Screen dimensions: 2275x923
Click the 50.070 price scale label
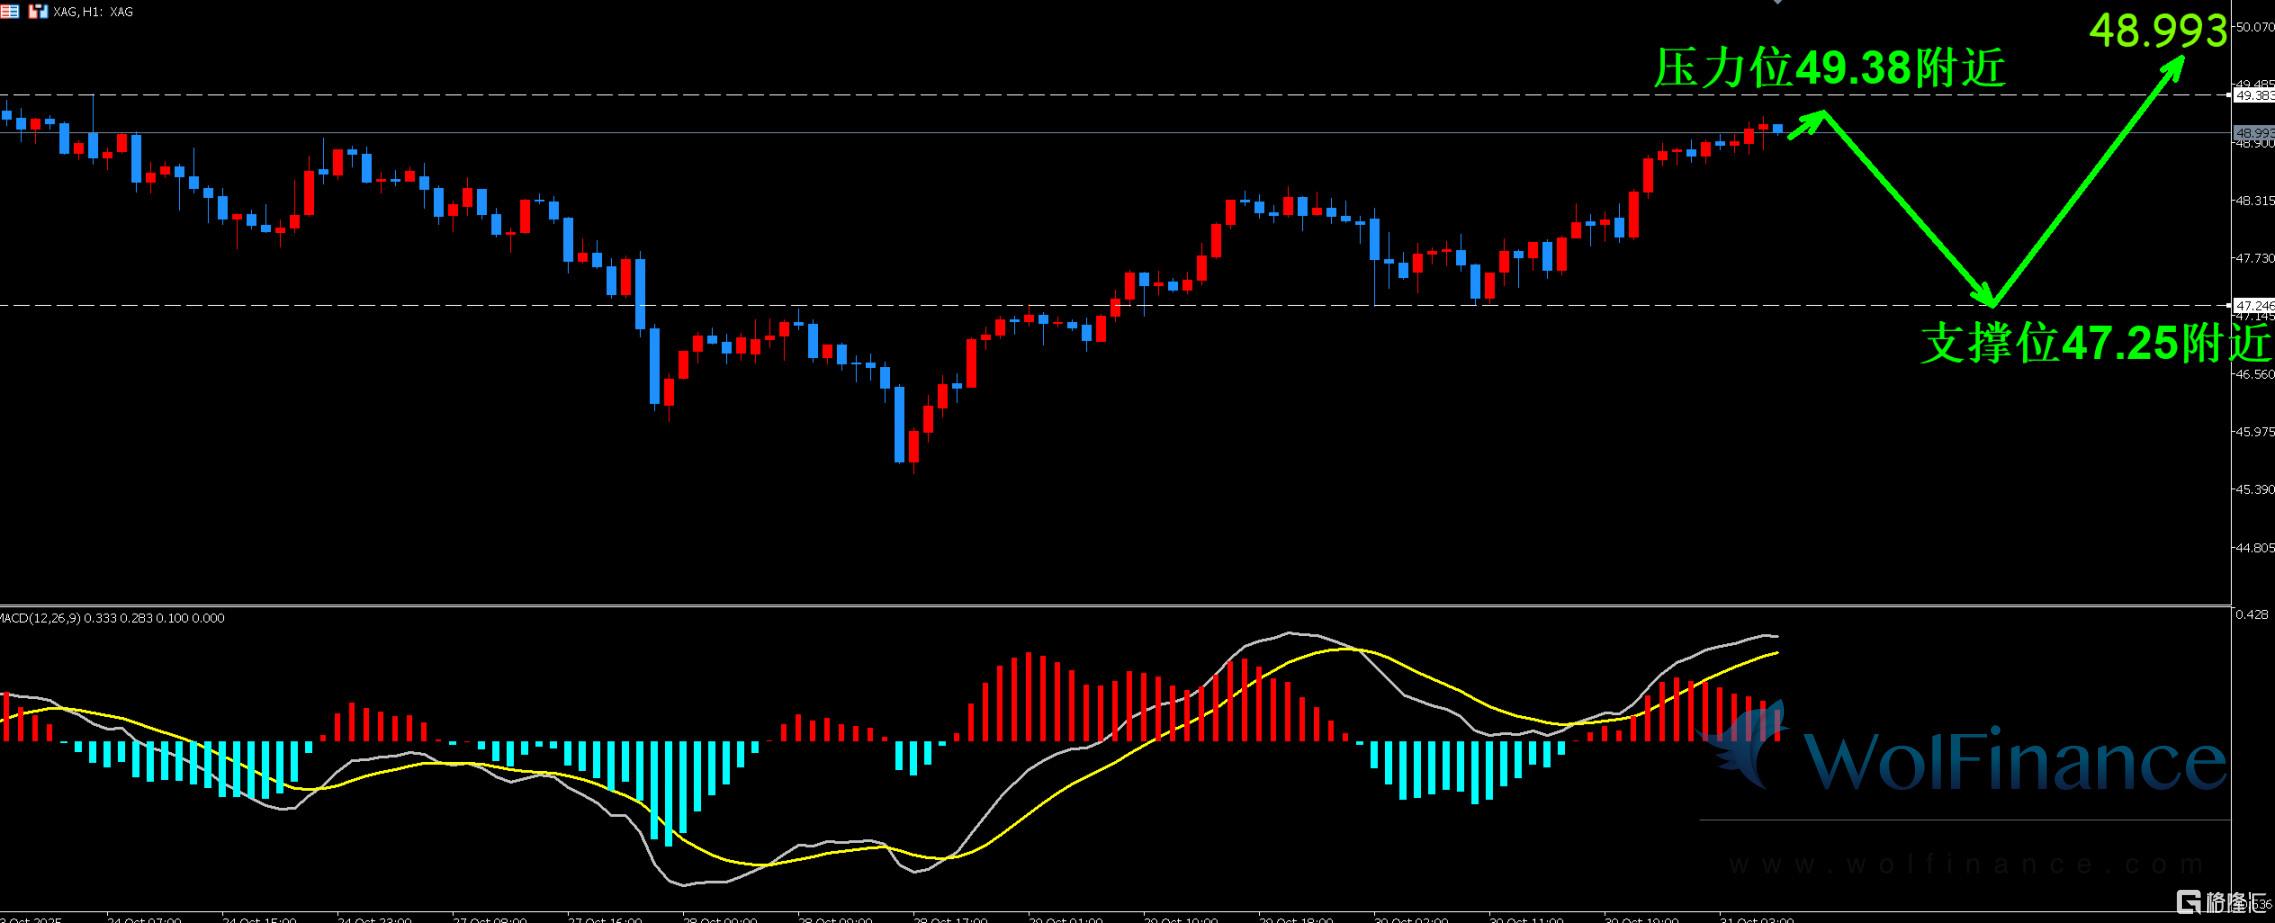[2254, 27]
